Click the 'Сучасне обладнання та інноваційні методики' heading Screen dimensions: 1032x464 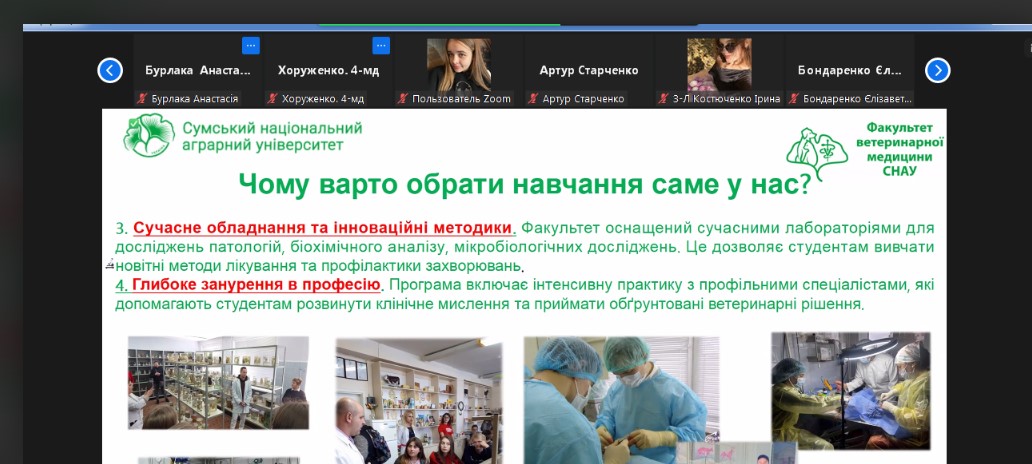click(x=323, y=227)
